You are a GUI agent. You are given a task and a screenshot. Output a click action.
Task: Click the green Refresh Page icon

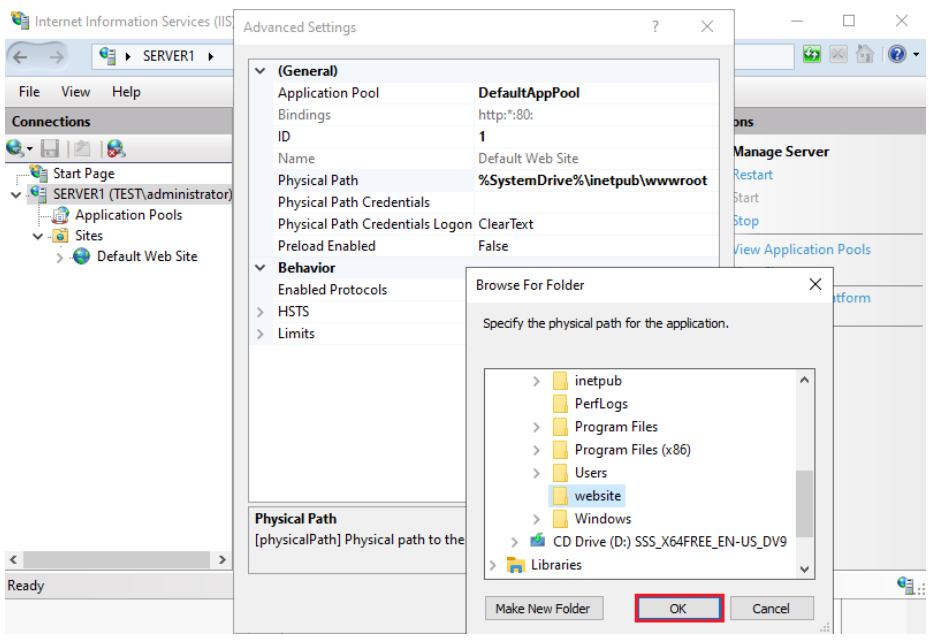point(812,55)
